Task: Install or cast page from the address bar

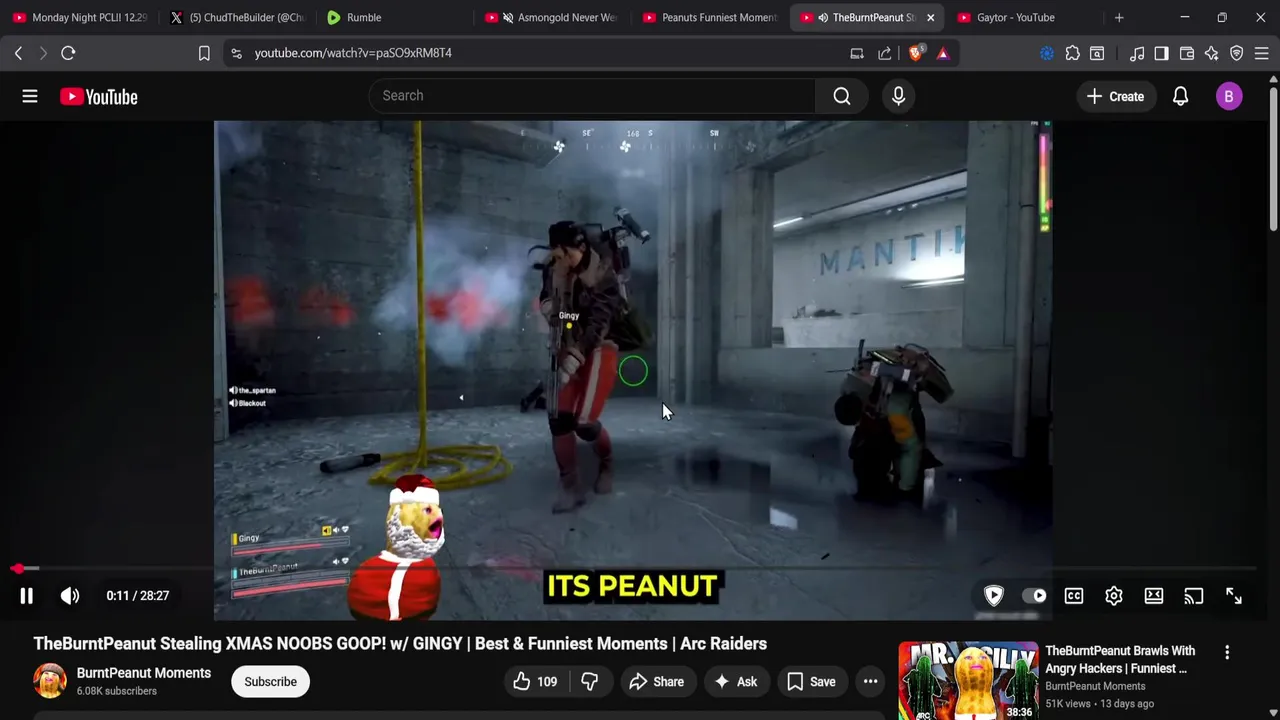Action: [857, 53]
